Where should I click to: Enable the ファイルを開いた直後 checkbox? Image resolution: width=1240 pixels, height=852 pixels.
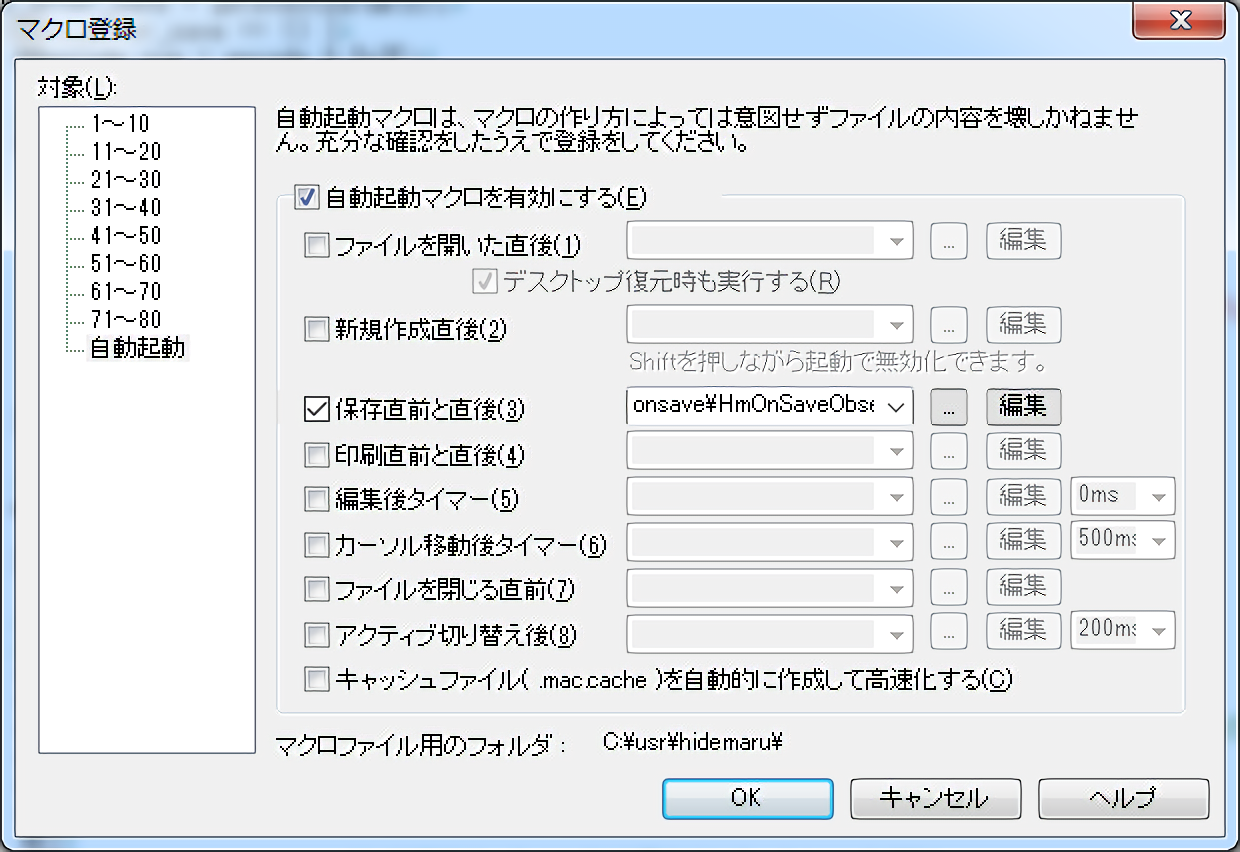tap(316, 245)
